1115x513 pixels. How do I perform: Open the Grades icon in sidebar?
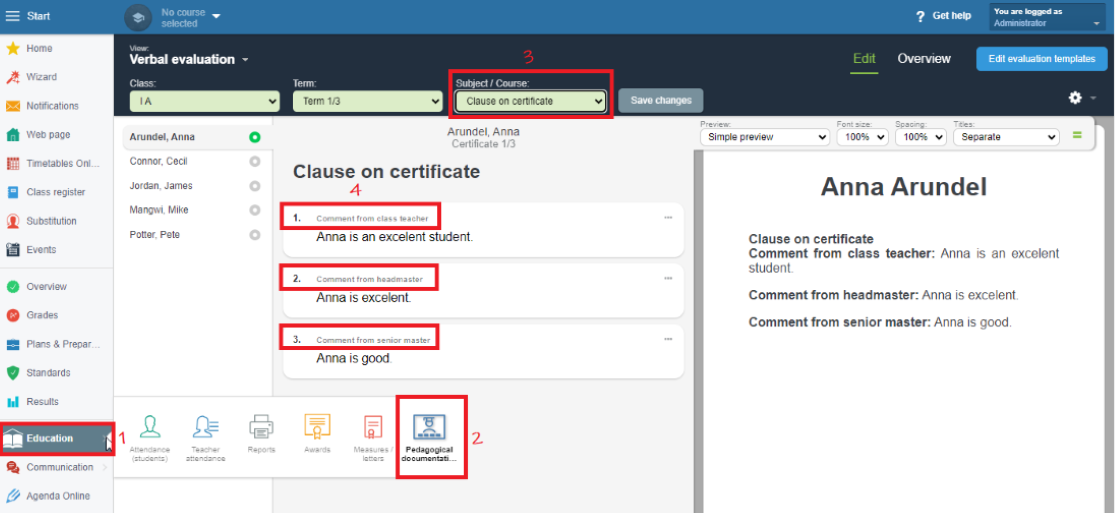12,315
